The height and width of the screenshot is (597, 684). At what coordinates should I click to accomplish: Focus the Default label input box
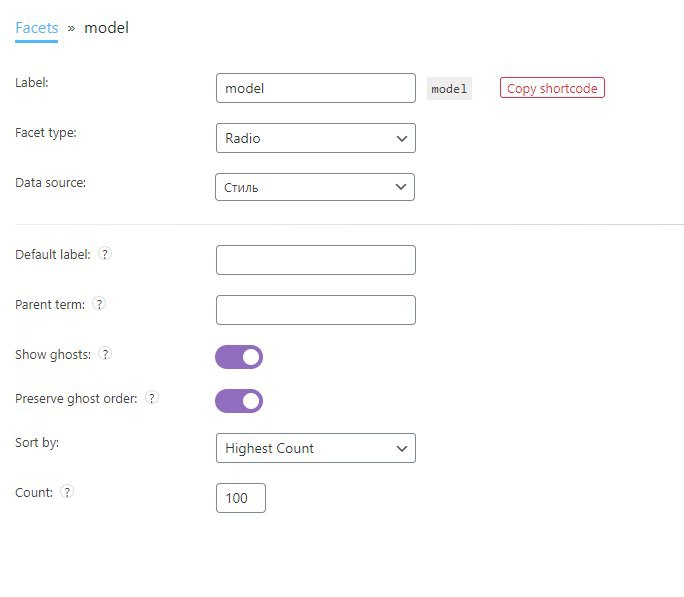click(x=315, y=260)
